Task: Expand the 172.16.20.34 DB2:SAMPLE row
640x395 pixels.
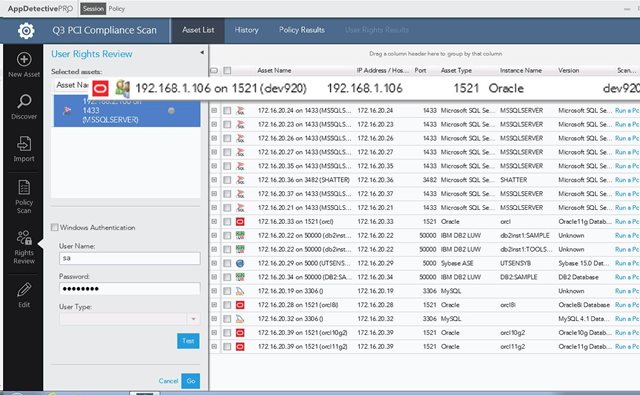Action: click(x=214, y=277)
